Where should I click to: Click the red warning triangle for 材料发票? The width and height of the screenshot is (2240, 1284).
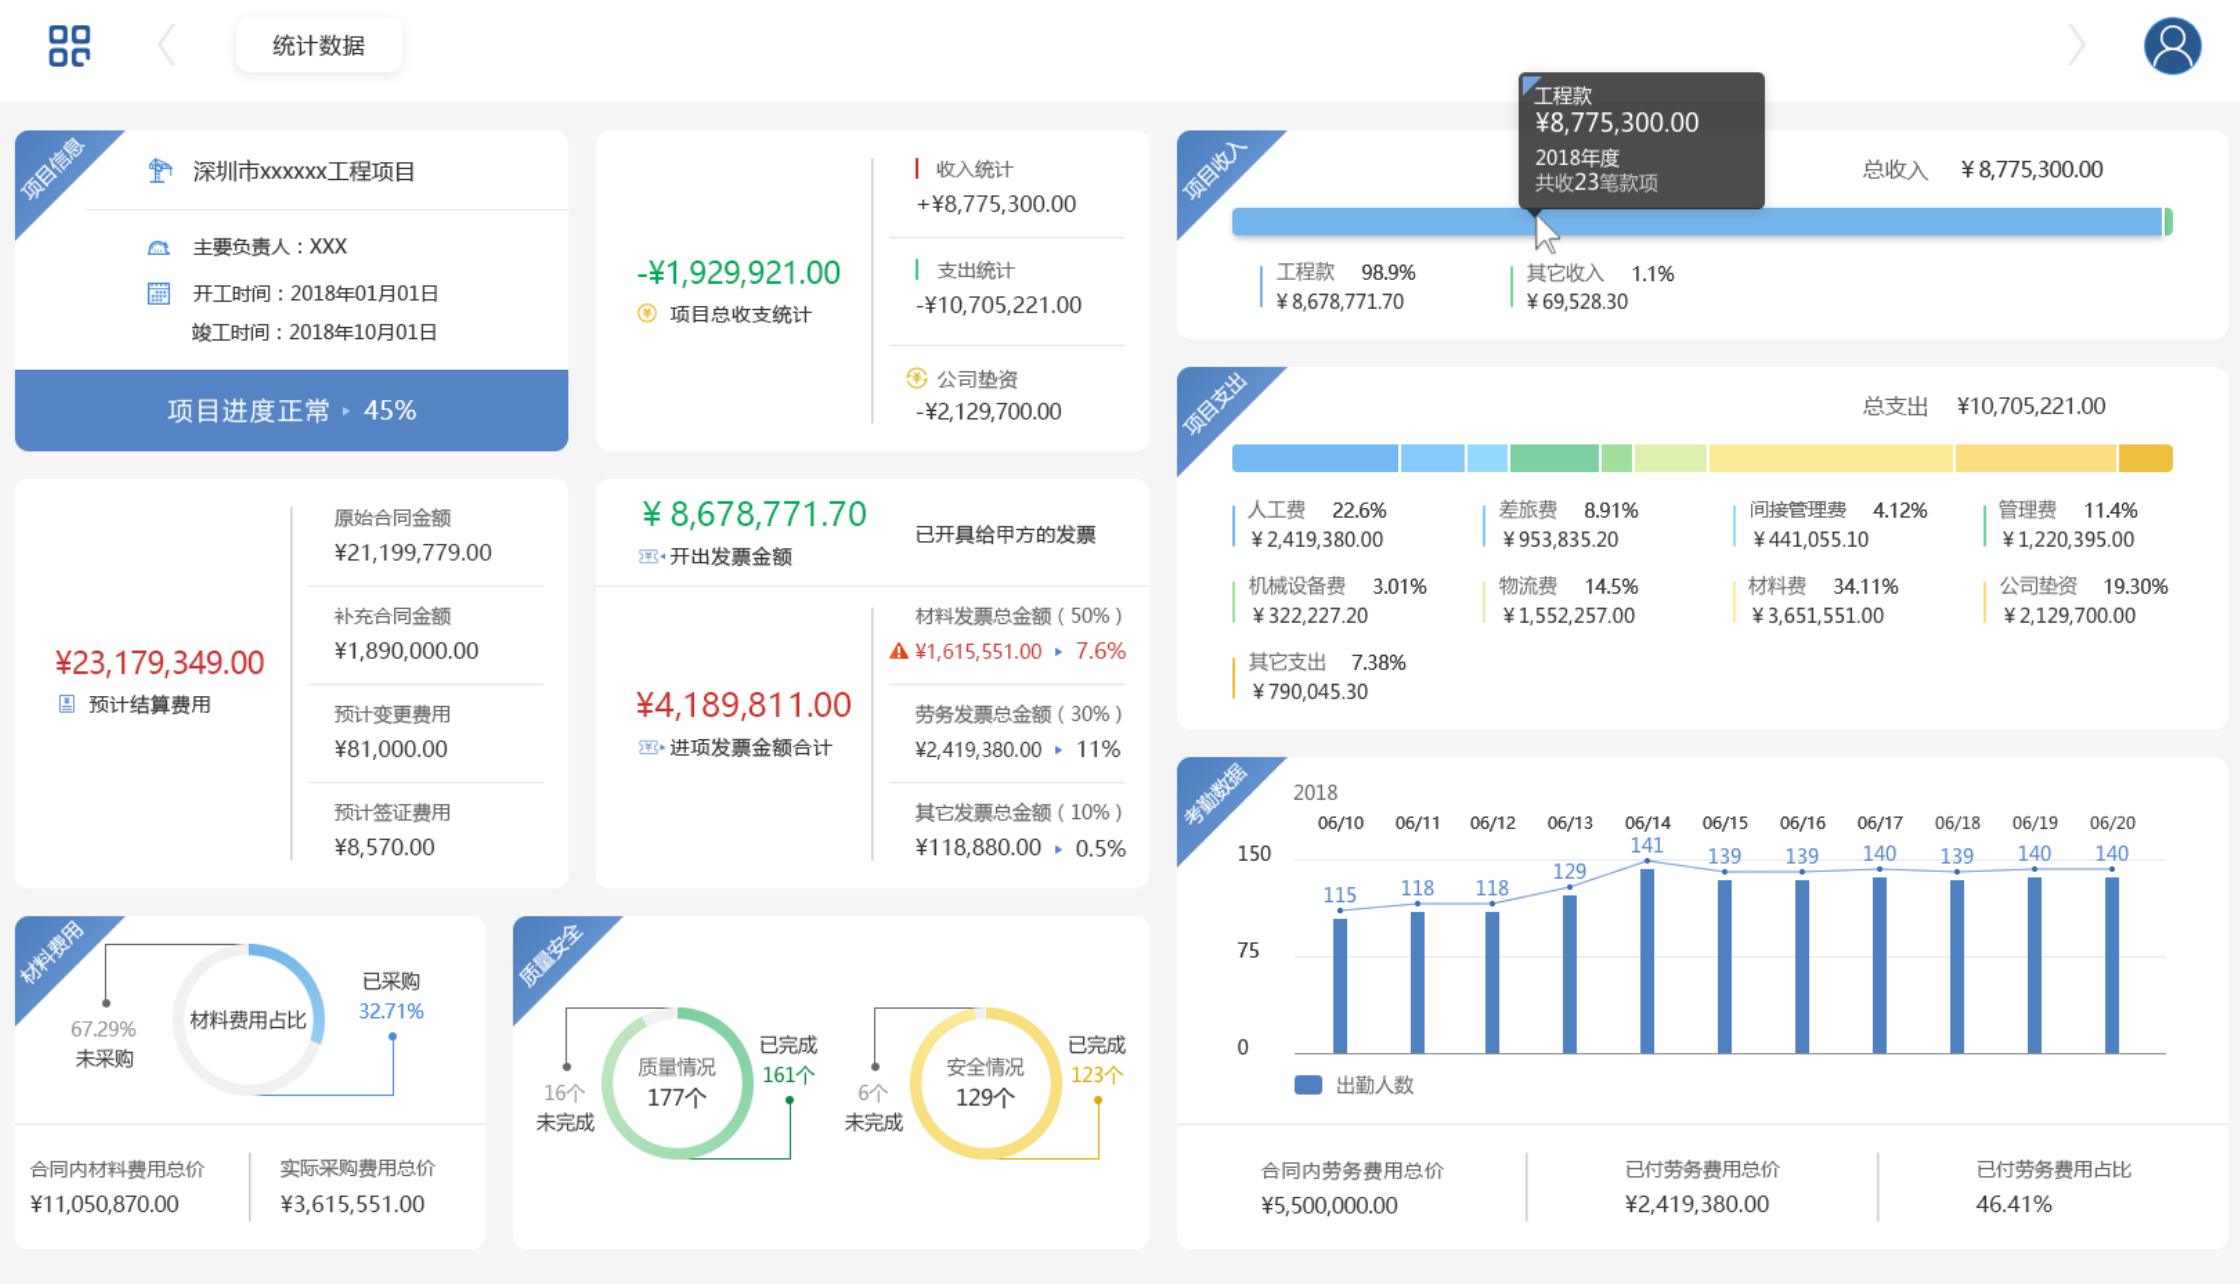[x=899, y=651]
